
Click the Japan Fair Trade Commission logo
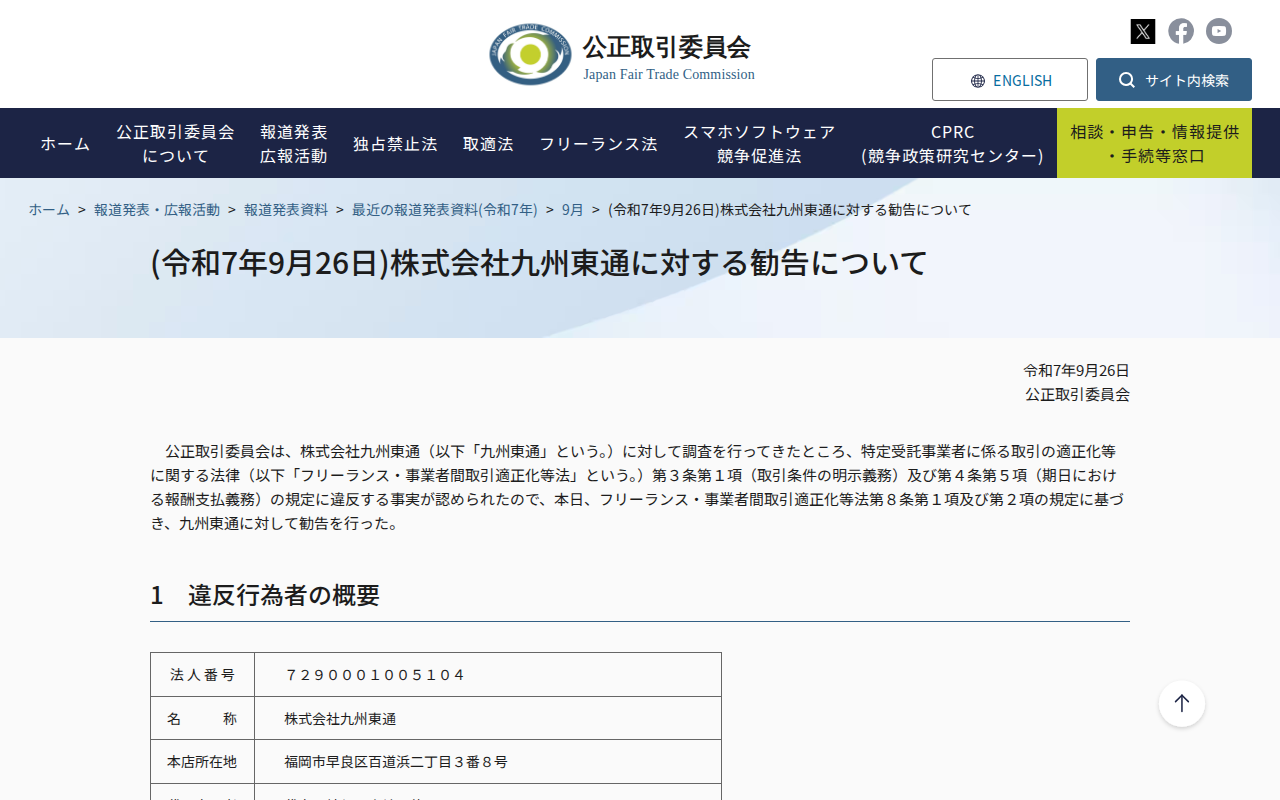pyautogui.click(x=530, y=54)
